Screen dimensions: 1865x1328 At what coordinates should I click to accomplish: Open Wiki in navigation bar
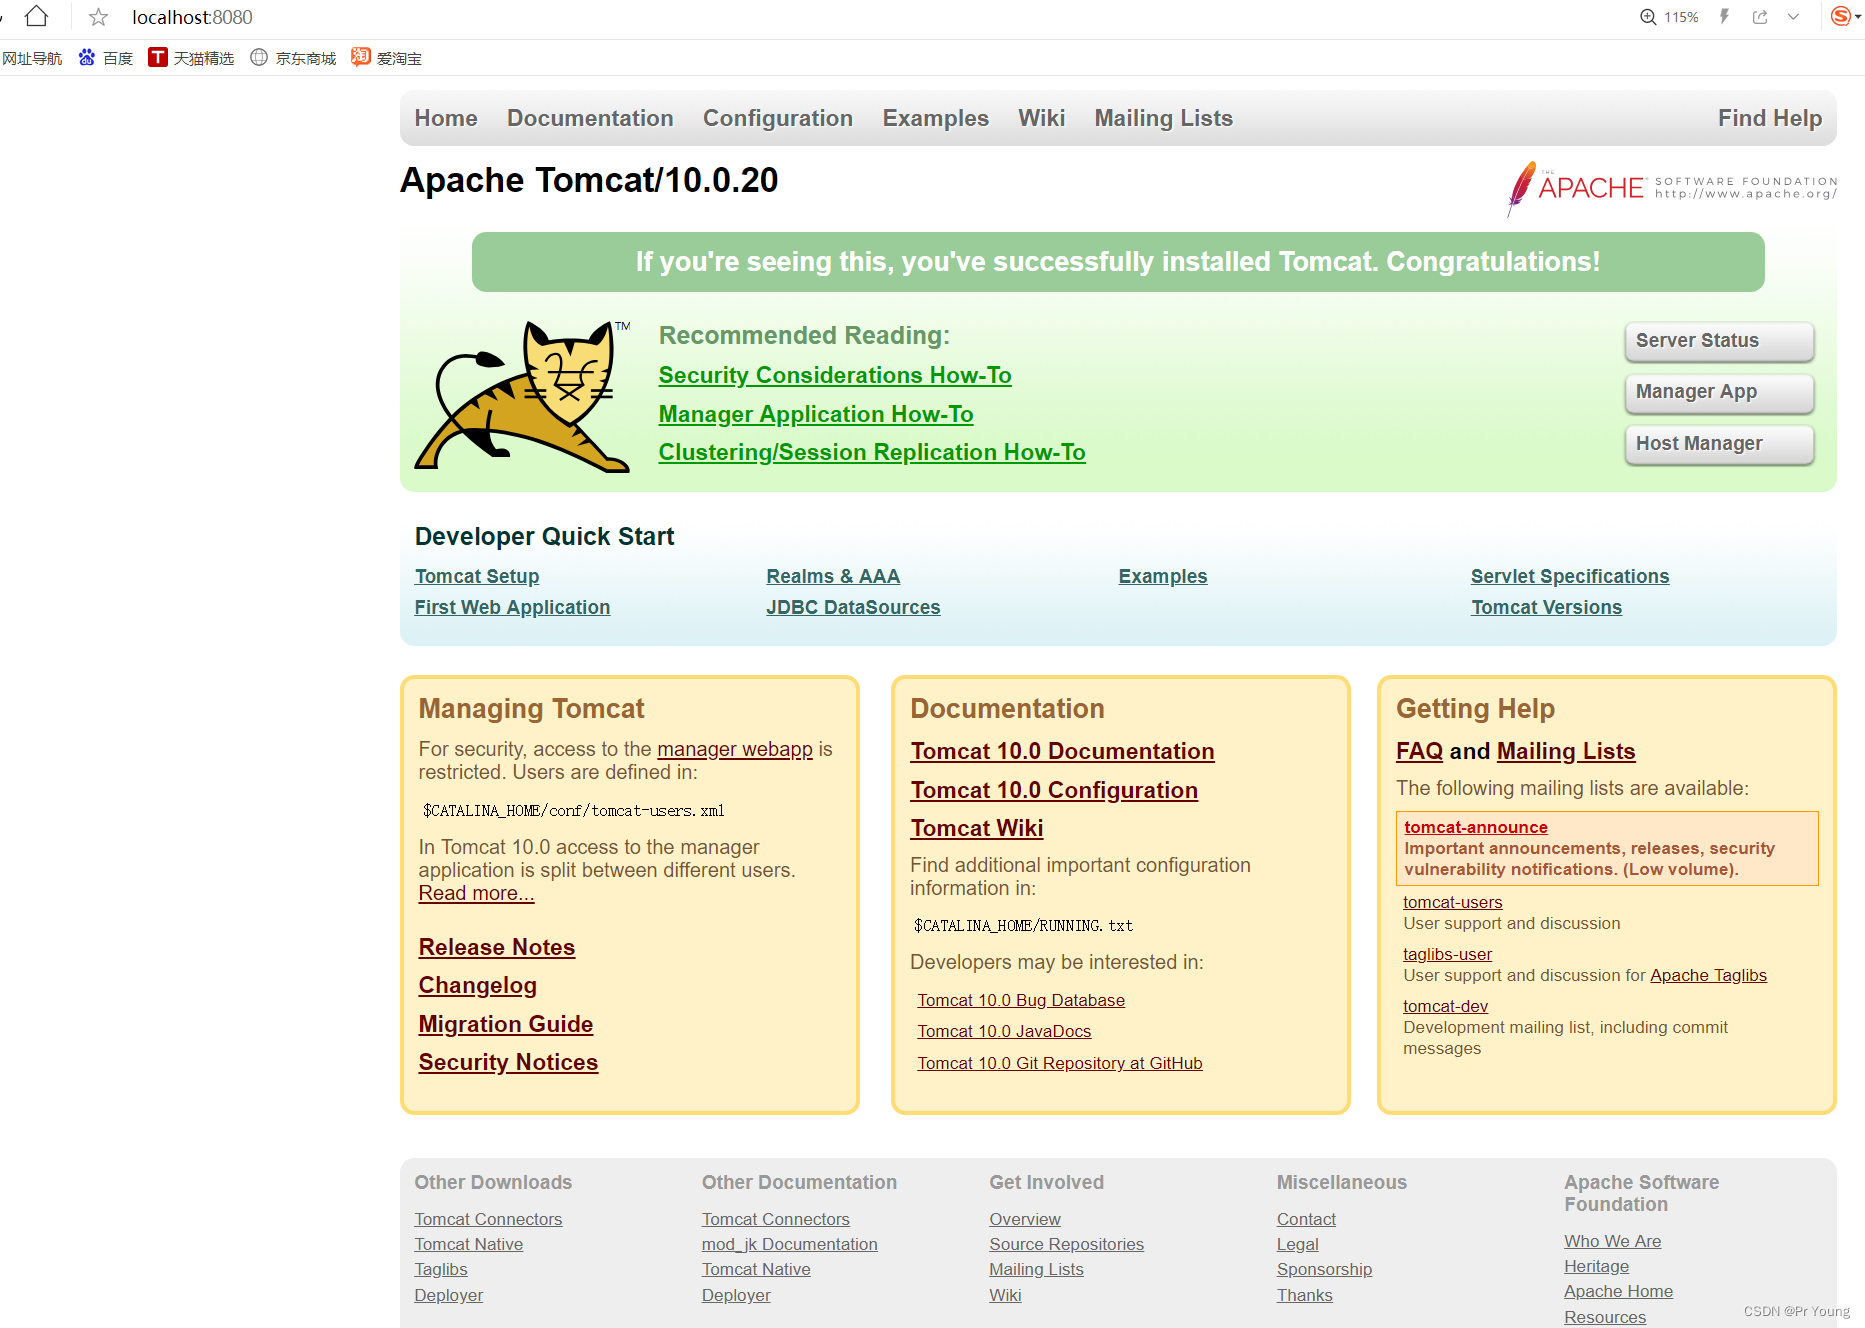tap(1042, 118)
